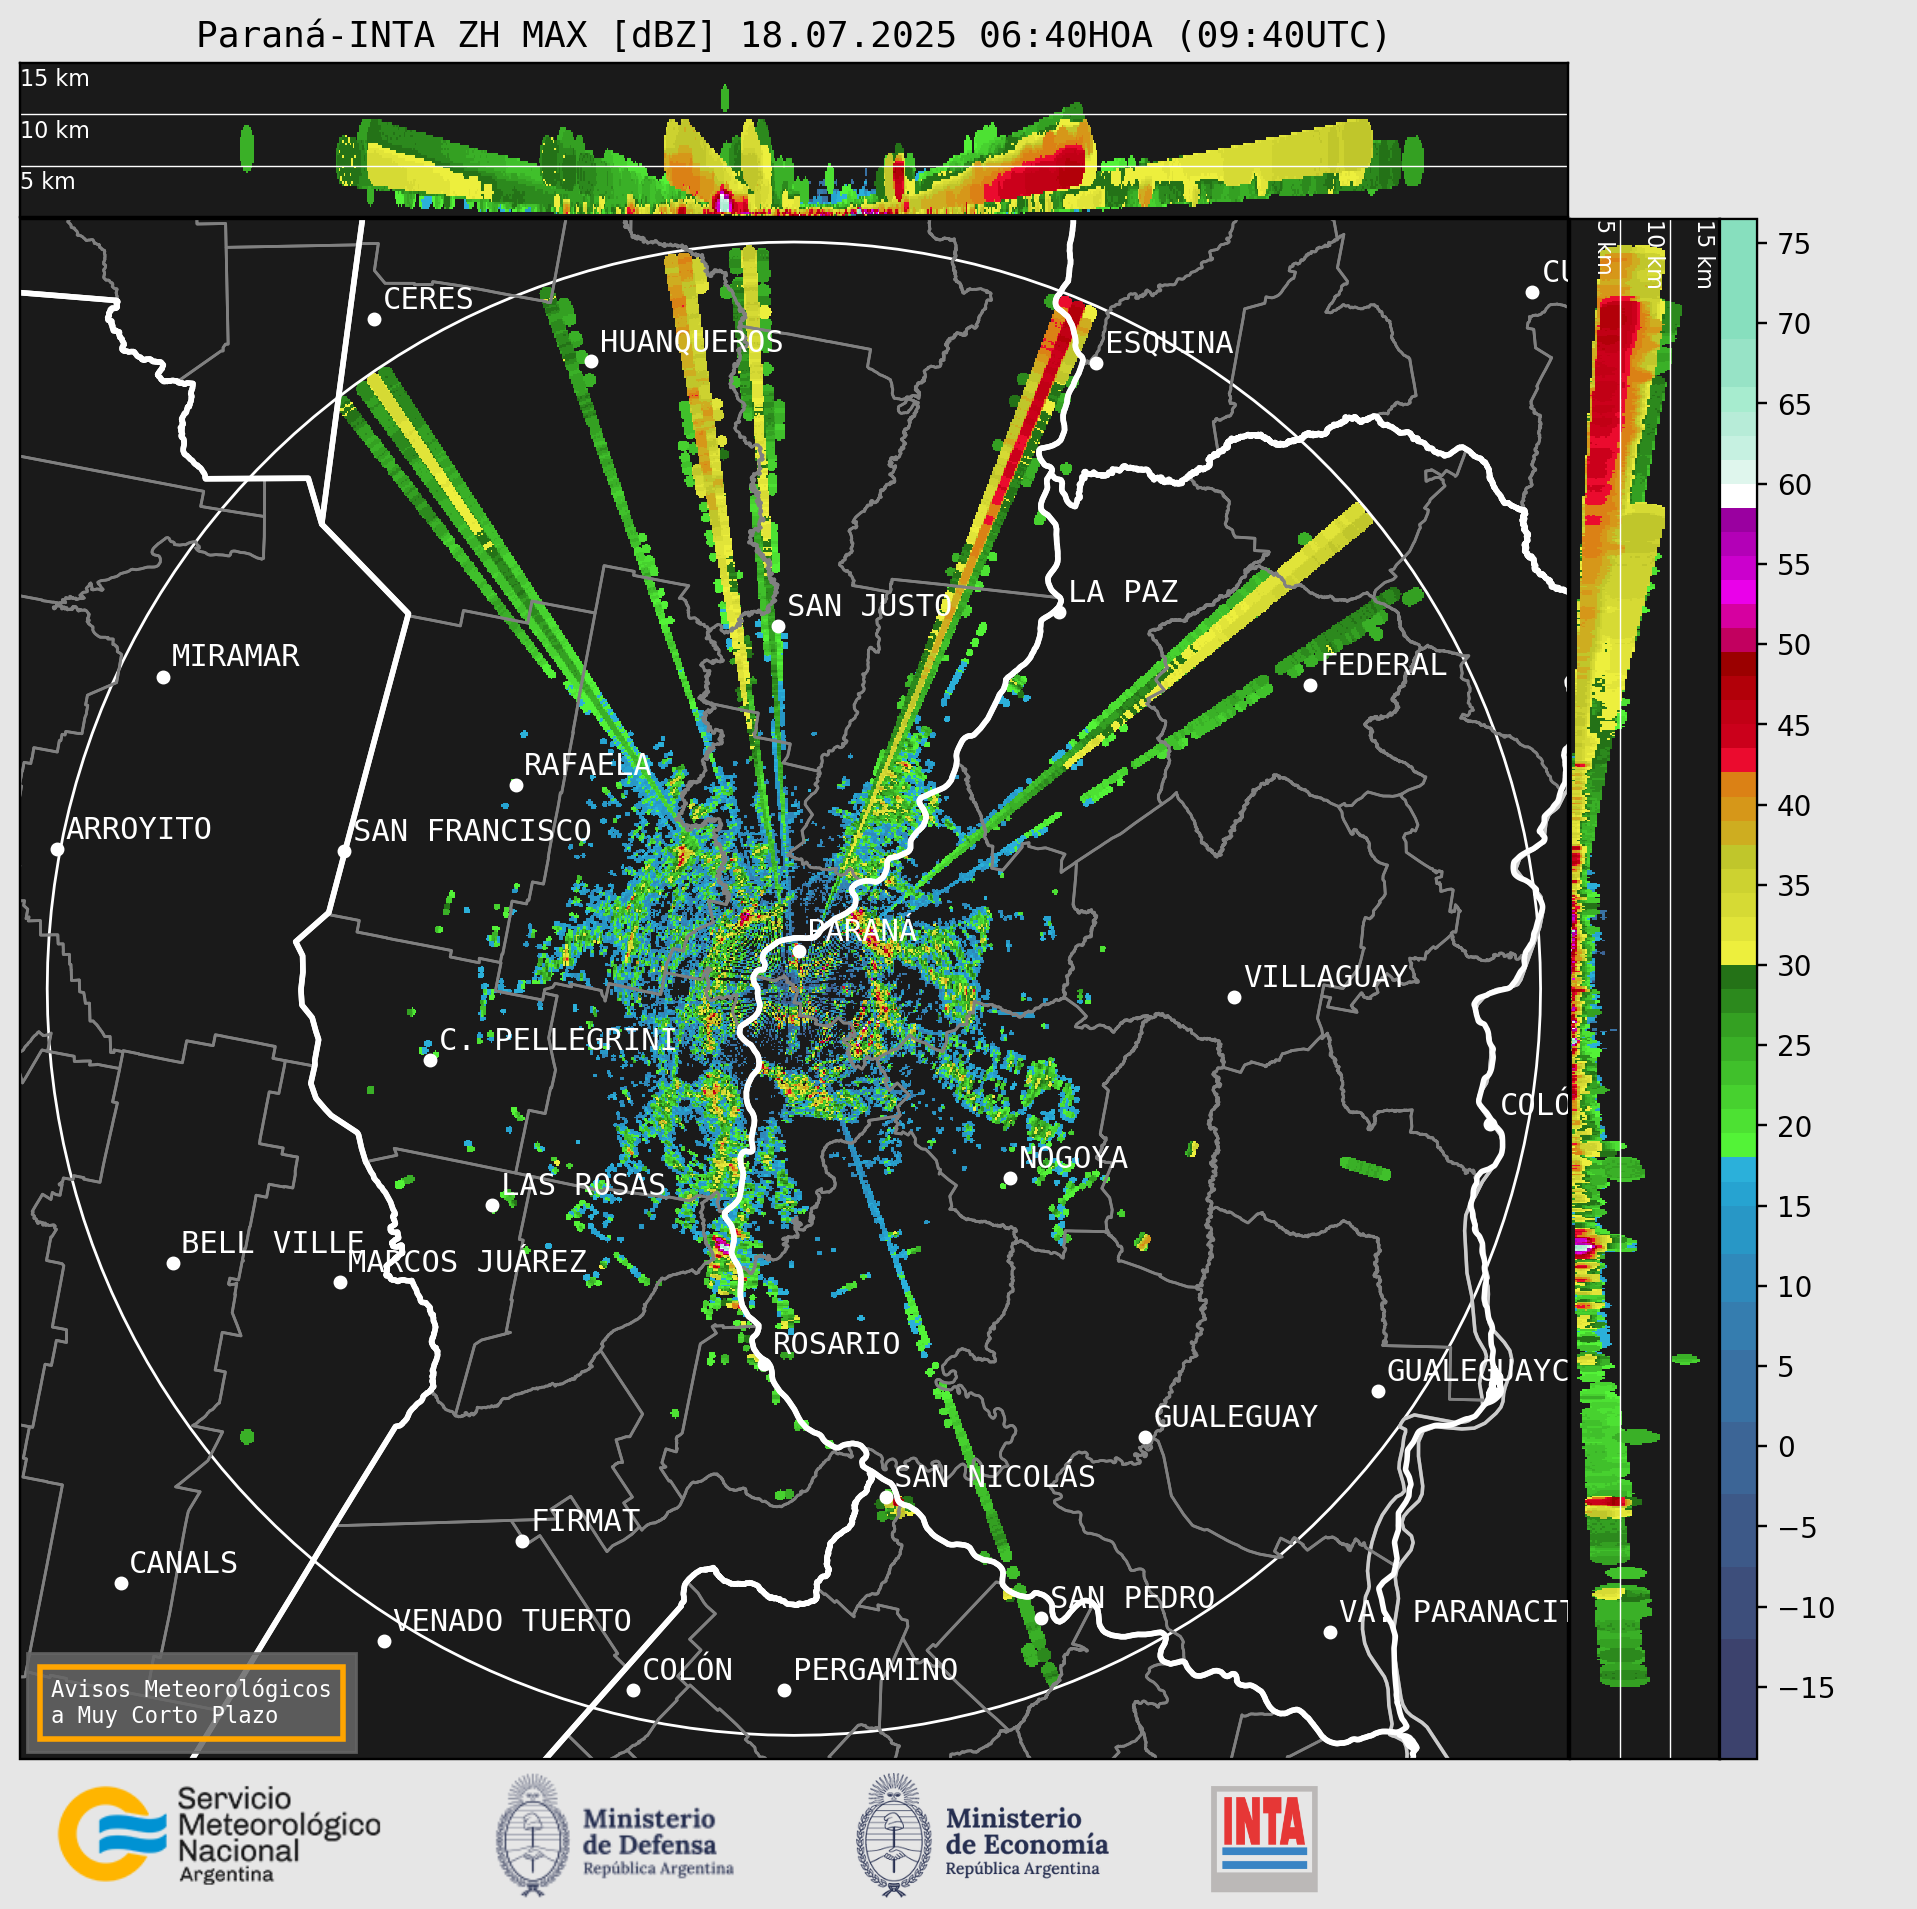The image size is (1917, 1909).
Task: Click the HUANQUEROS city label
Action: 691,342
